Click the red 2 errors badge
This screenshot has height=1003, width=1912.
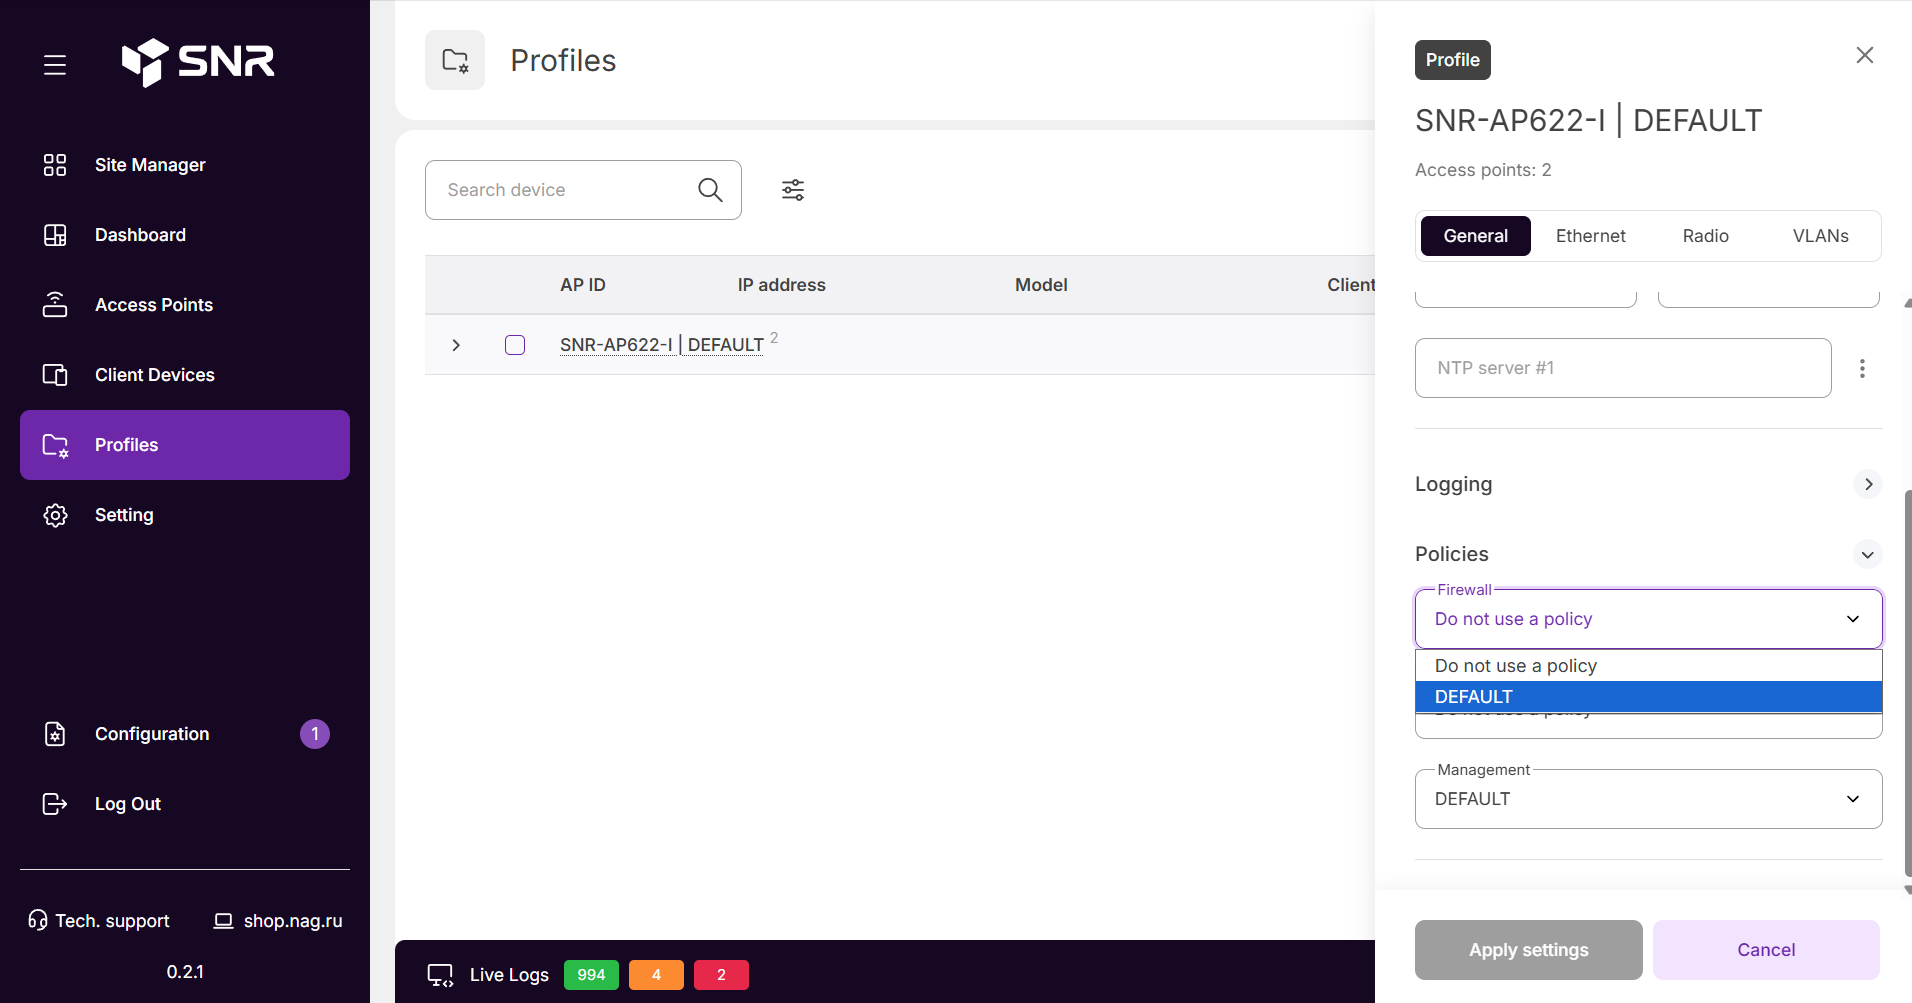click(x=721, y=975)
